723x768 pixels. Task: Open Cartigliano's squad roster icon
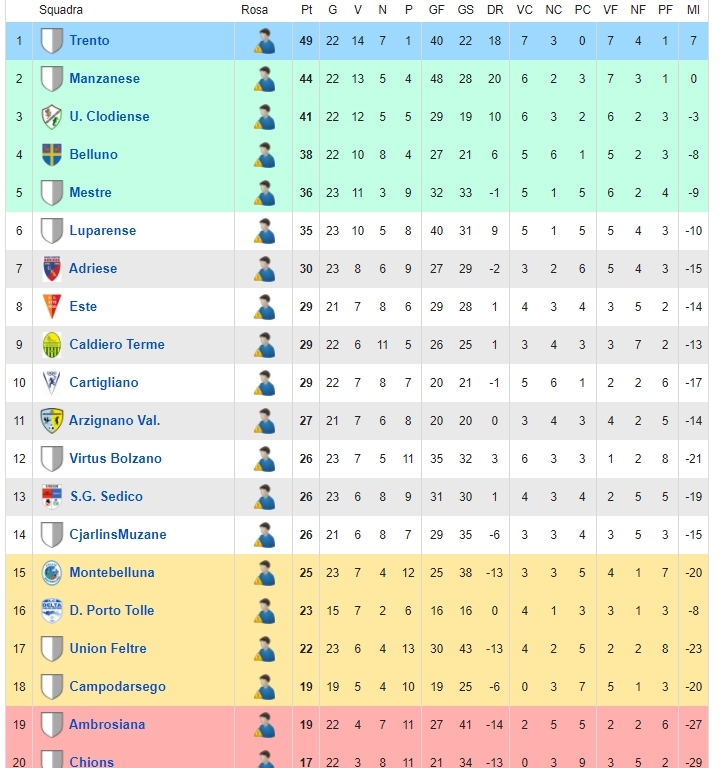(x=265, y=383)
